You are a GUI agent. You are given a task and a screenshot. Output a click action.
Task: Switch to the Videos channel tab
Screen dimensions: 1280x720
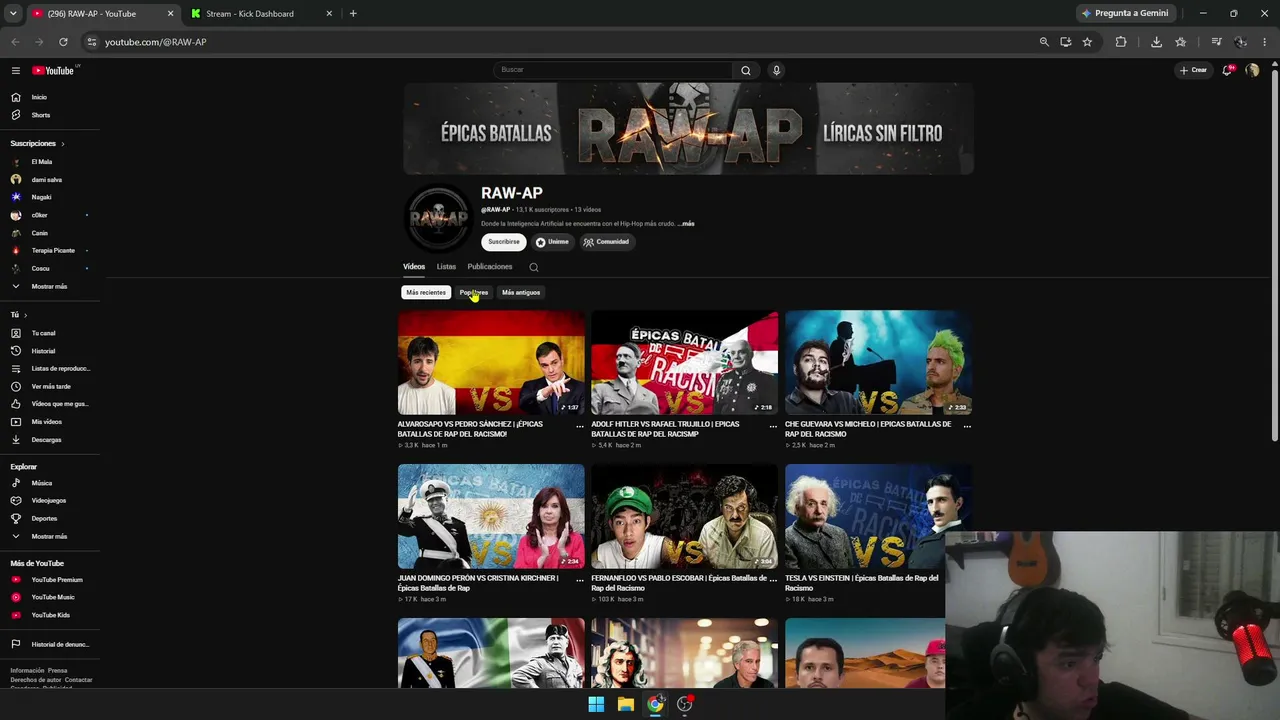pos(414,267)
